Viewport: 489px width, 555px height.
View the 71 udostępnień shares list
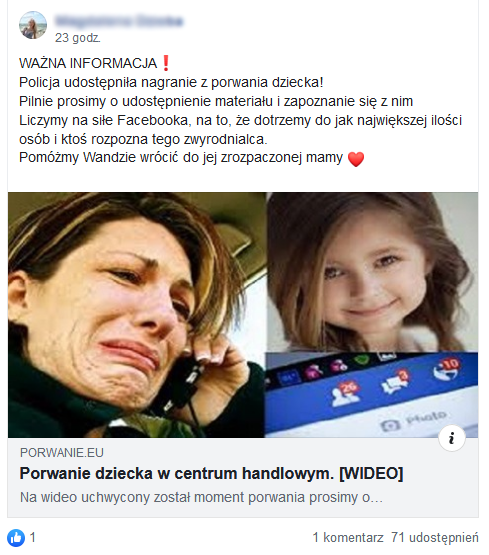[x=435, y=538]
